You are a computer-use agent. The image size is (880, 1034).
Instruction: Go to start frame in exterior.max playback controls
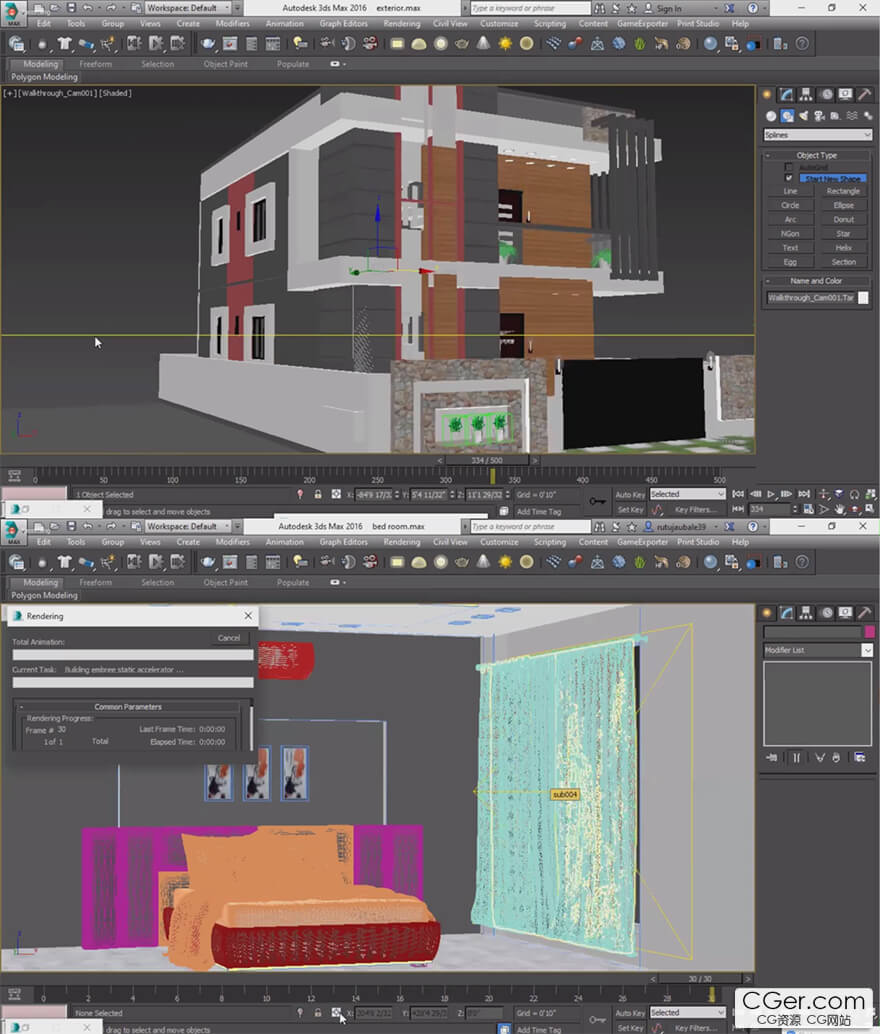pos(738,494)
